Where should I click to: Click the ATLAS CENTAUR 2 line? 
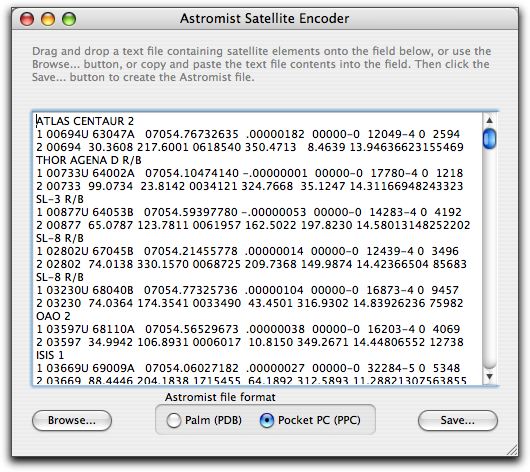point(85,121)
